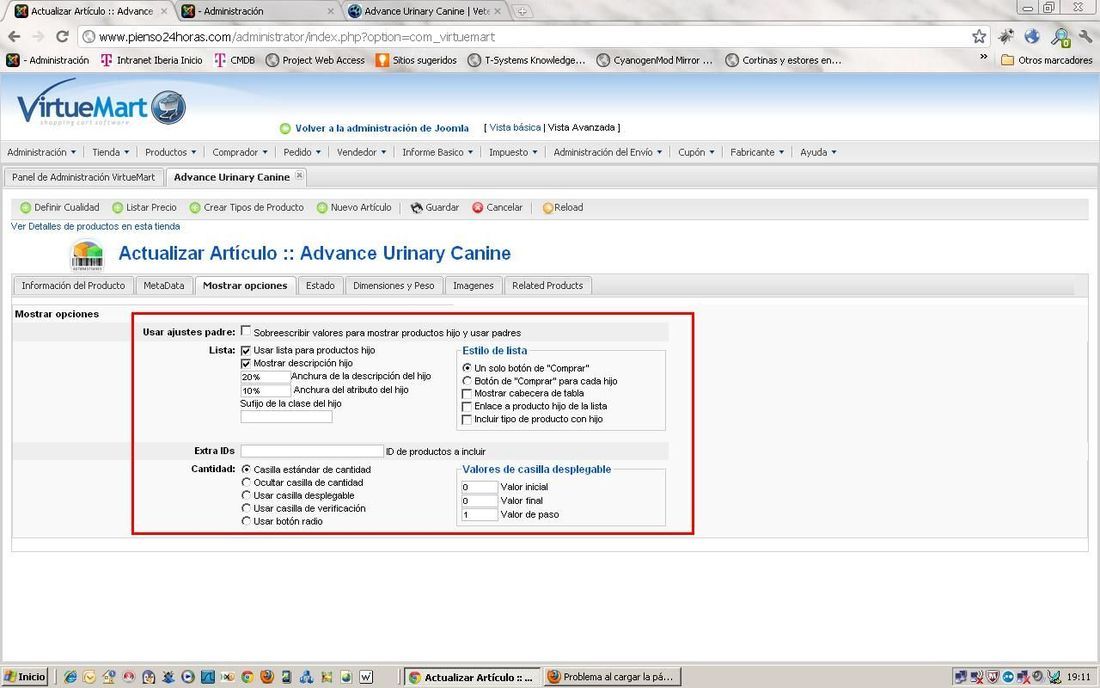Open the Productos dropdown menu
The height and width of the screenshot is (688, 1100).
[170, 152]
